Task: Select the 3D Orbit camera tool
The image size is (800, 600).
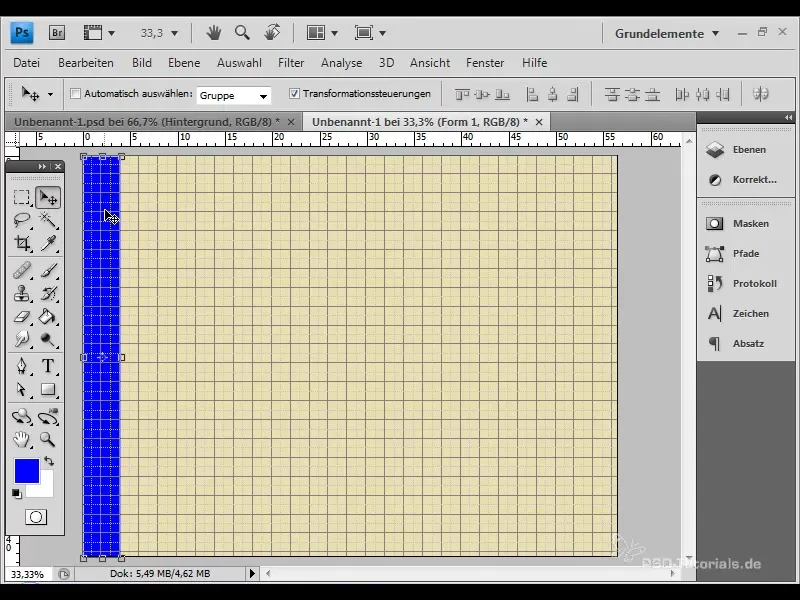Action: (48, 416)
